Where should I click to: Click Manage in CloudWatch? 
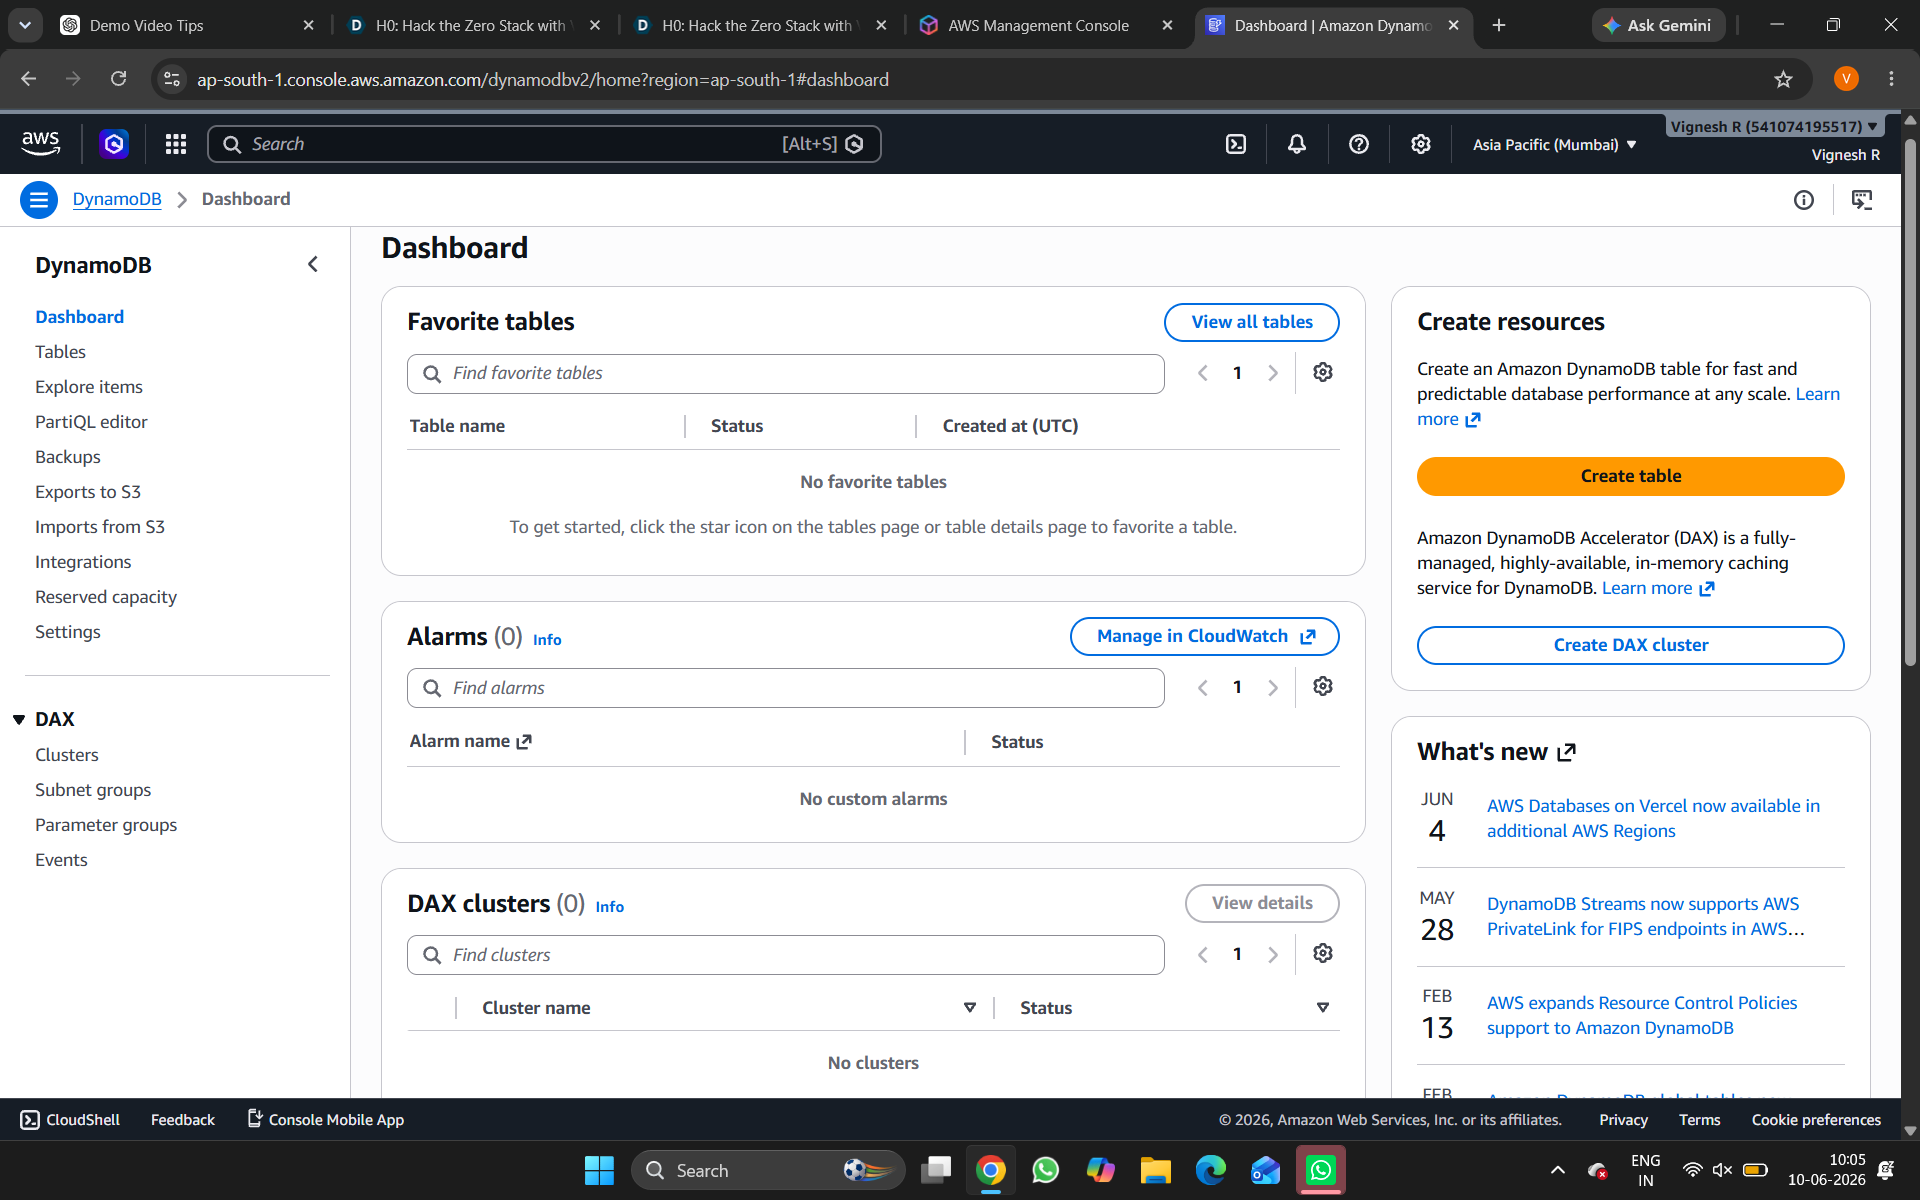(1204, 636)
